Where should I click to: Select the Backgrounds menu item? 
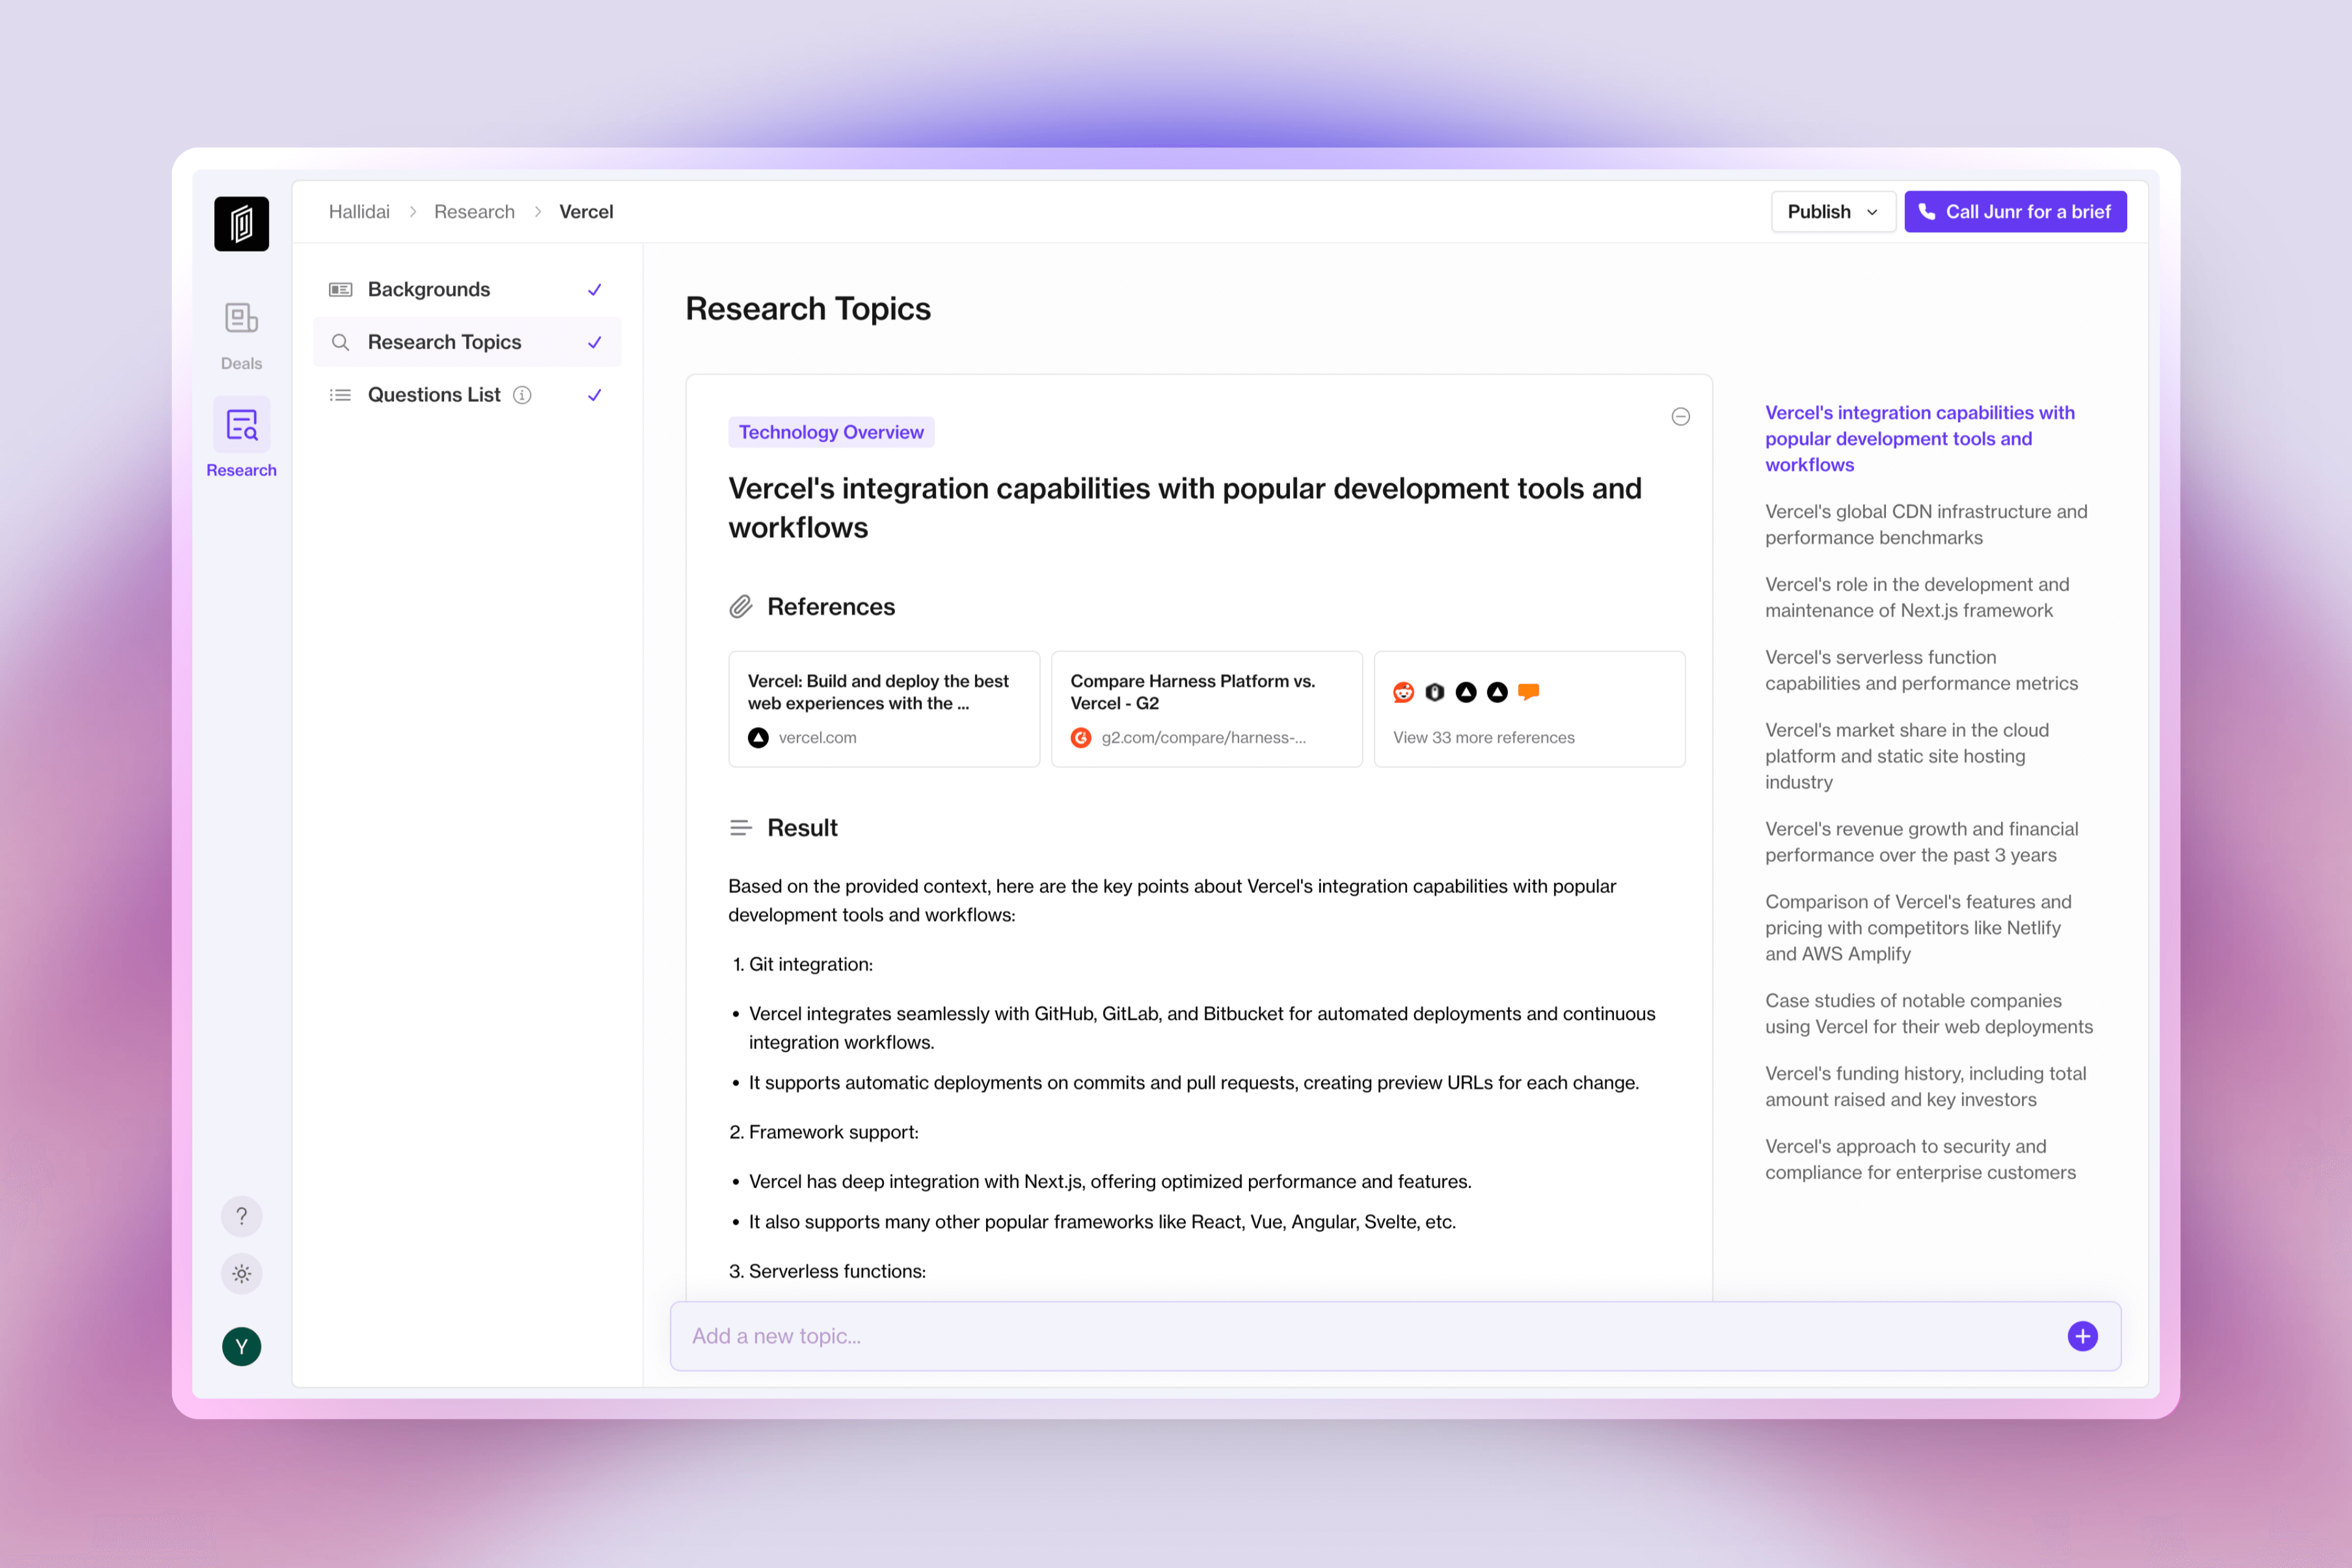467,290
